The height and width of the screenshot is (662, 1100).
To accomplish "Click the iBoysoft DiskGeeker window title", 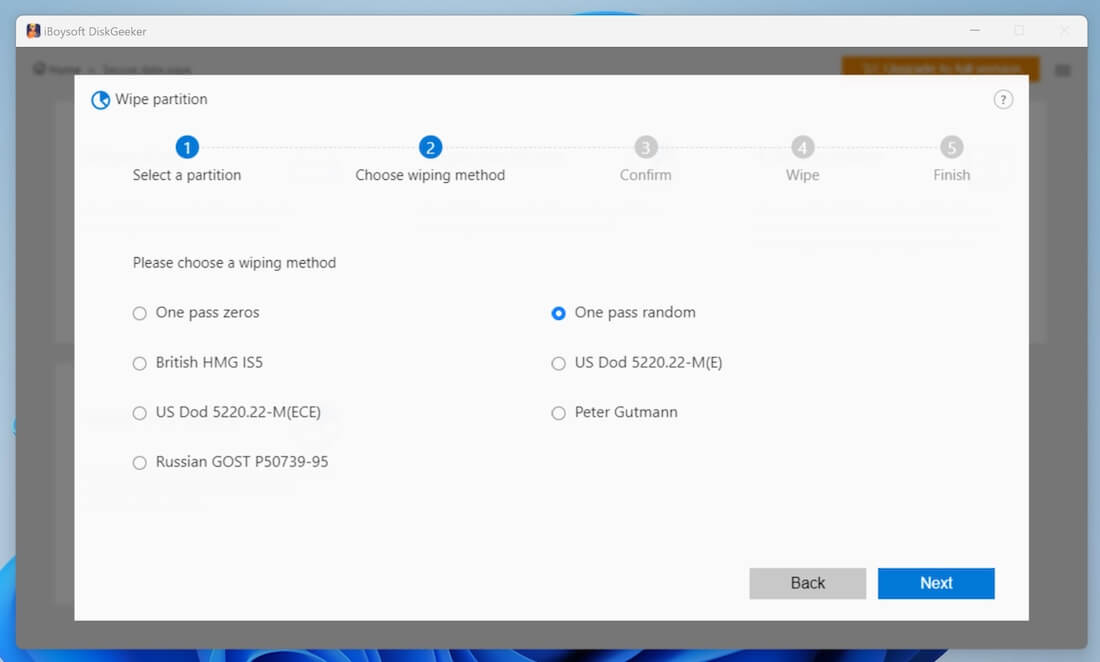I will [95, 32].
